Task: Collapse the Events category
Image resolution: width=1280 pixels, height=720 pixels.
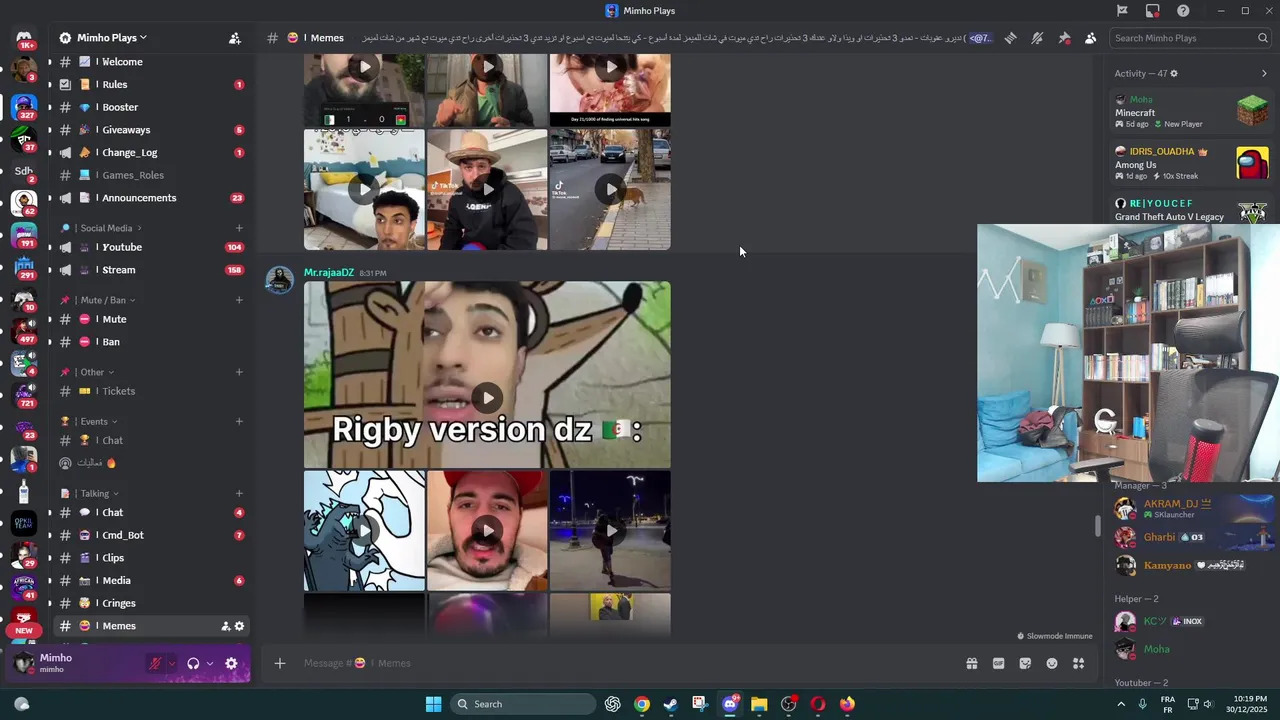Action: click(x=90, y=421)
